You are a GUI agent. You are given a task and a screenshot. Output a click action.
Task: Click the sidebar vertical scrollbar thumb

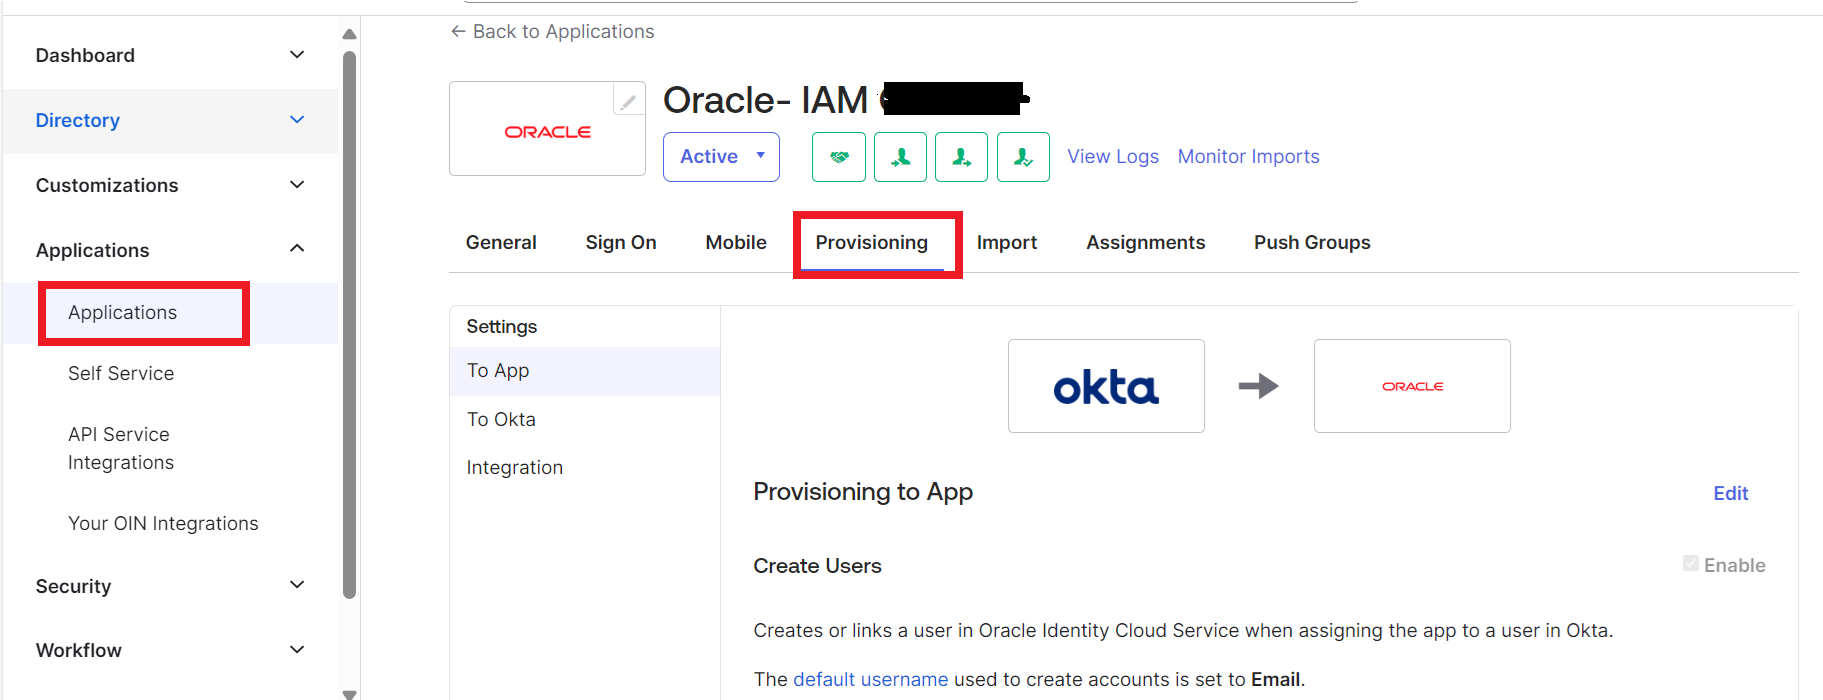pyautogui.click(x=349, y=325)
